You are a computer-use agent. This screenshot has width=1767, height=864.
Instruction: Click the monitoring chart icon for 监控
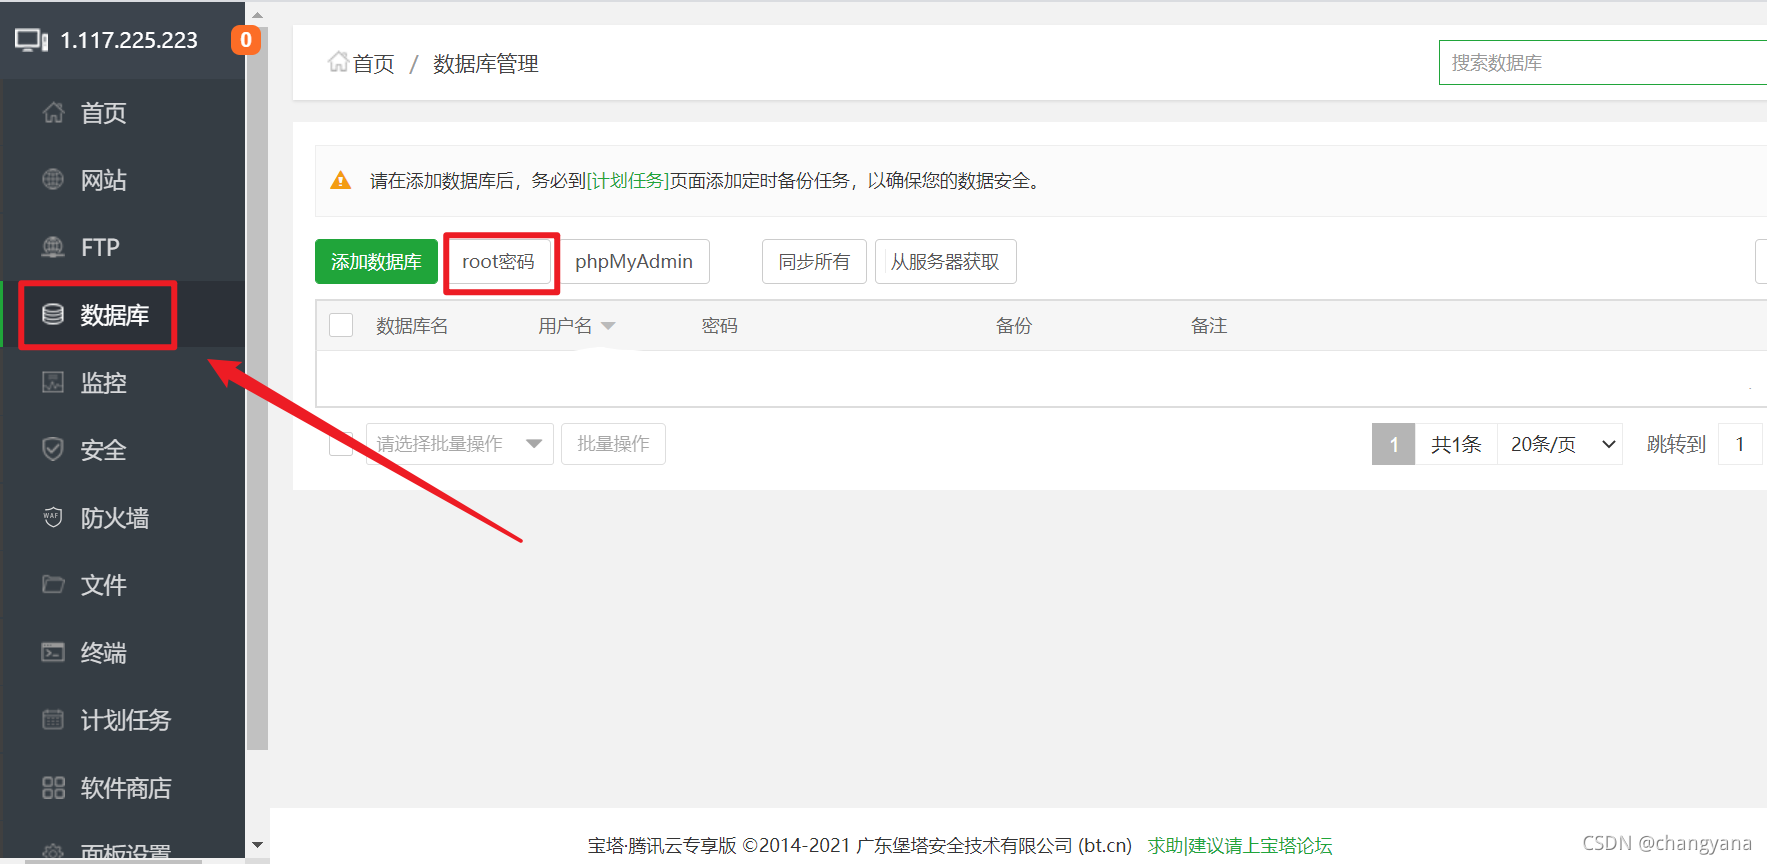54,382
